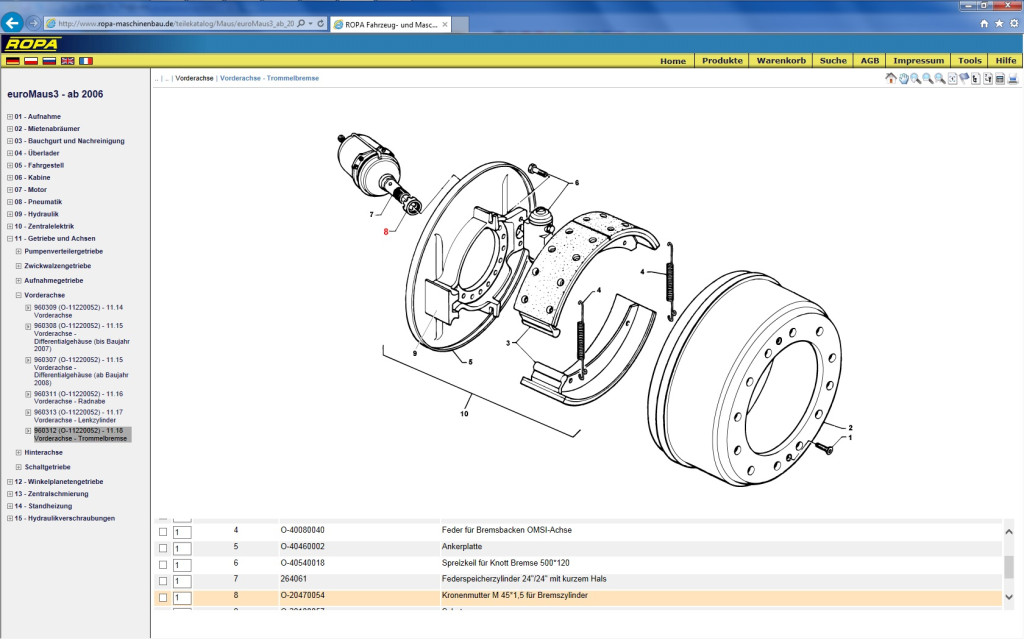Switch language with the French flag
Viewport: 1024px width, 640px height.
86,61
